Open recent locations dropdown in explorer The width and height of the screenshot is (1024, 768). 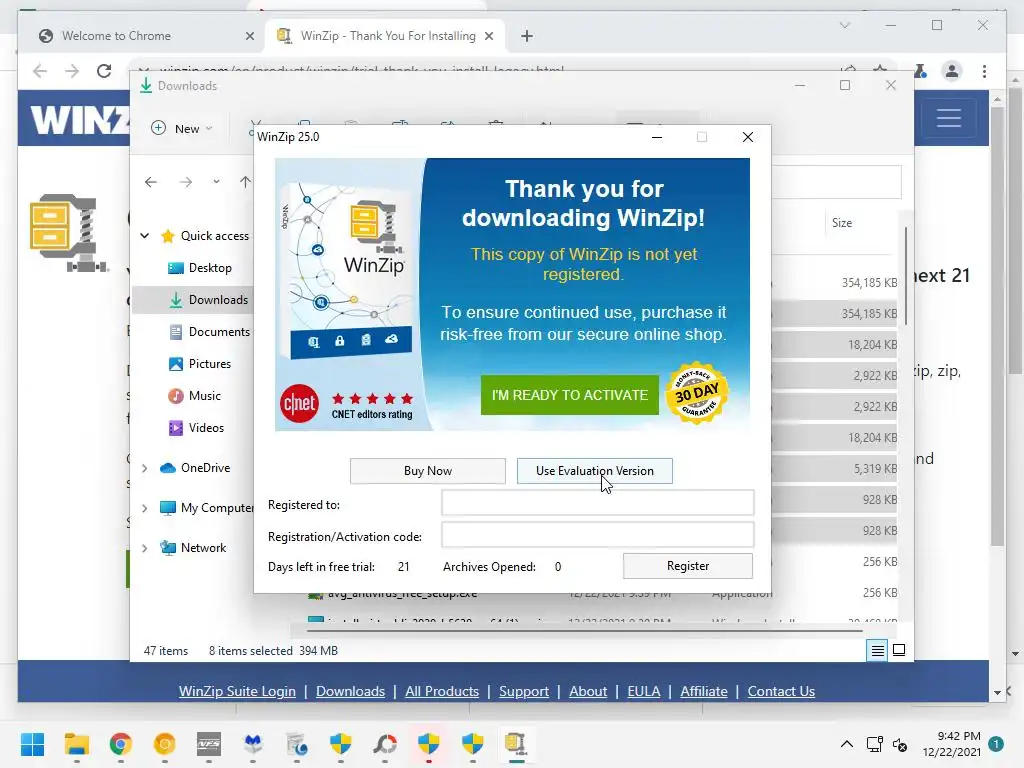coord(216,182)
